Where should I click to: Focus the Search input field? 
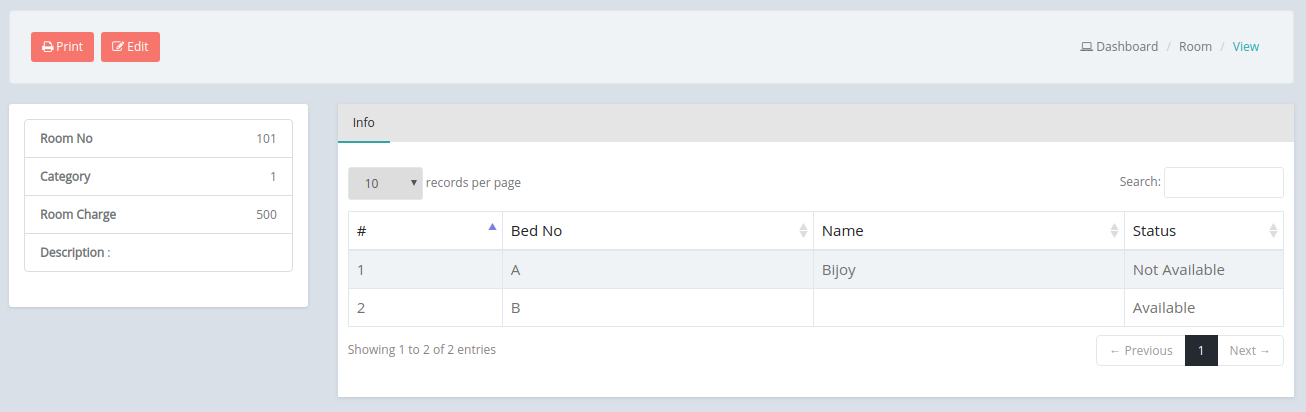[x=1224, y=182]
